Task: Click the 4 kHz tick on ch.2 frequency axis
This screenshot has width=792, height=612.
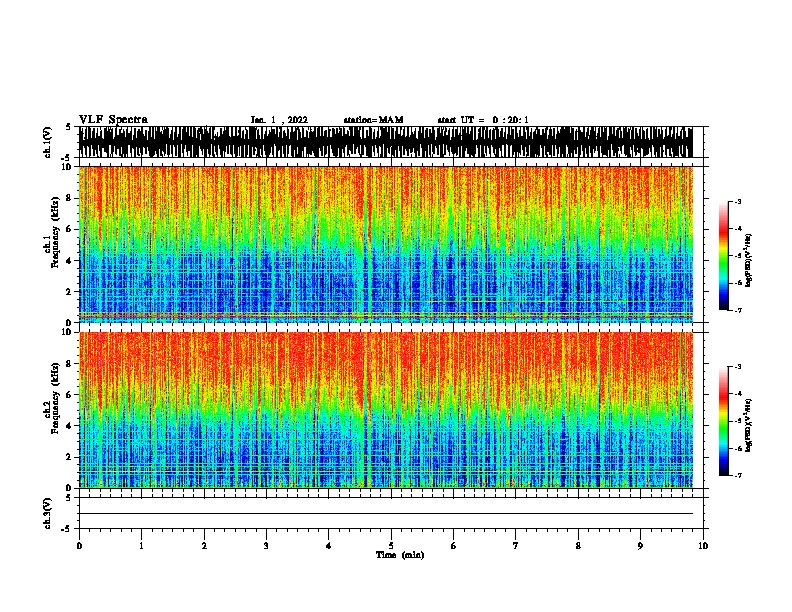Action: tap(70, 426)
